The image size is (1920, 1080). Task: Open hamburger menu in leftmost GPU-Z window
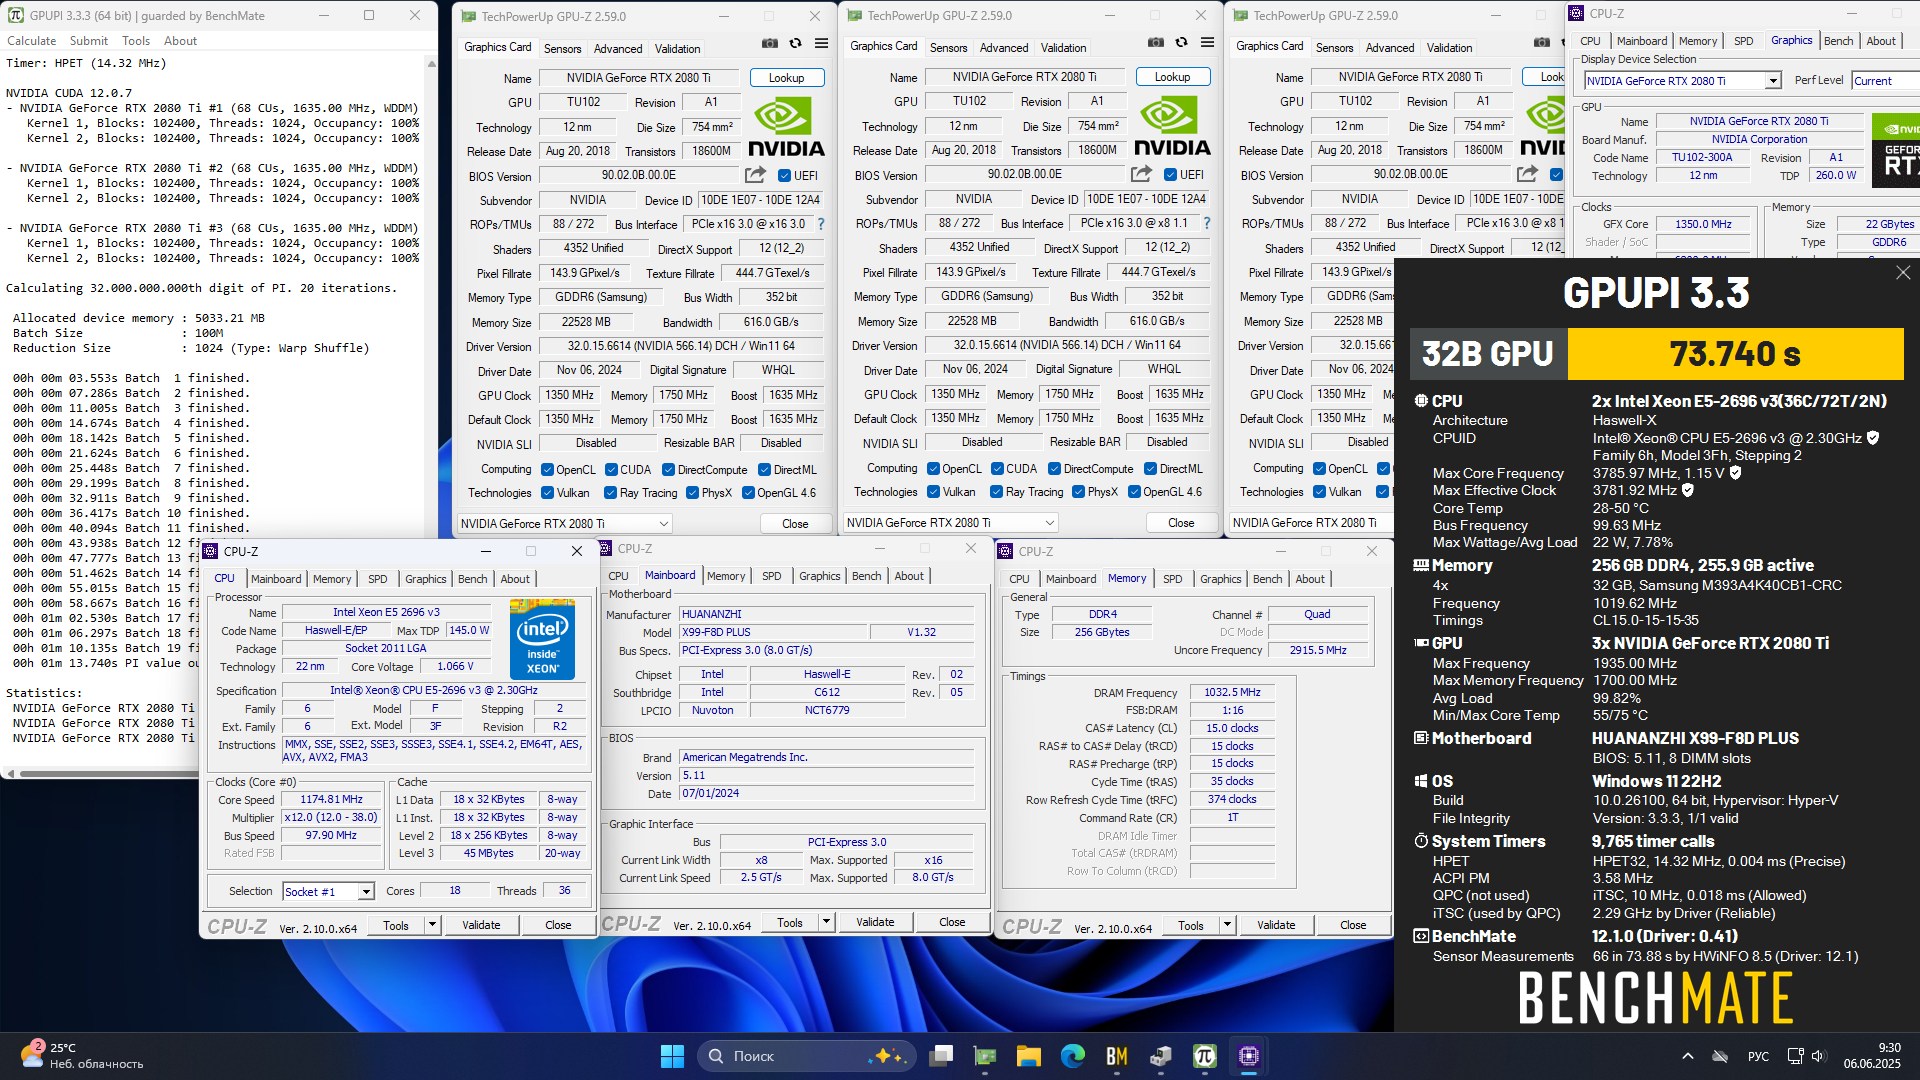pyautogui.click(x=821, y=44)
